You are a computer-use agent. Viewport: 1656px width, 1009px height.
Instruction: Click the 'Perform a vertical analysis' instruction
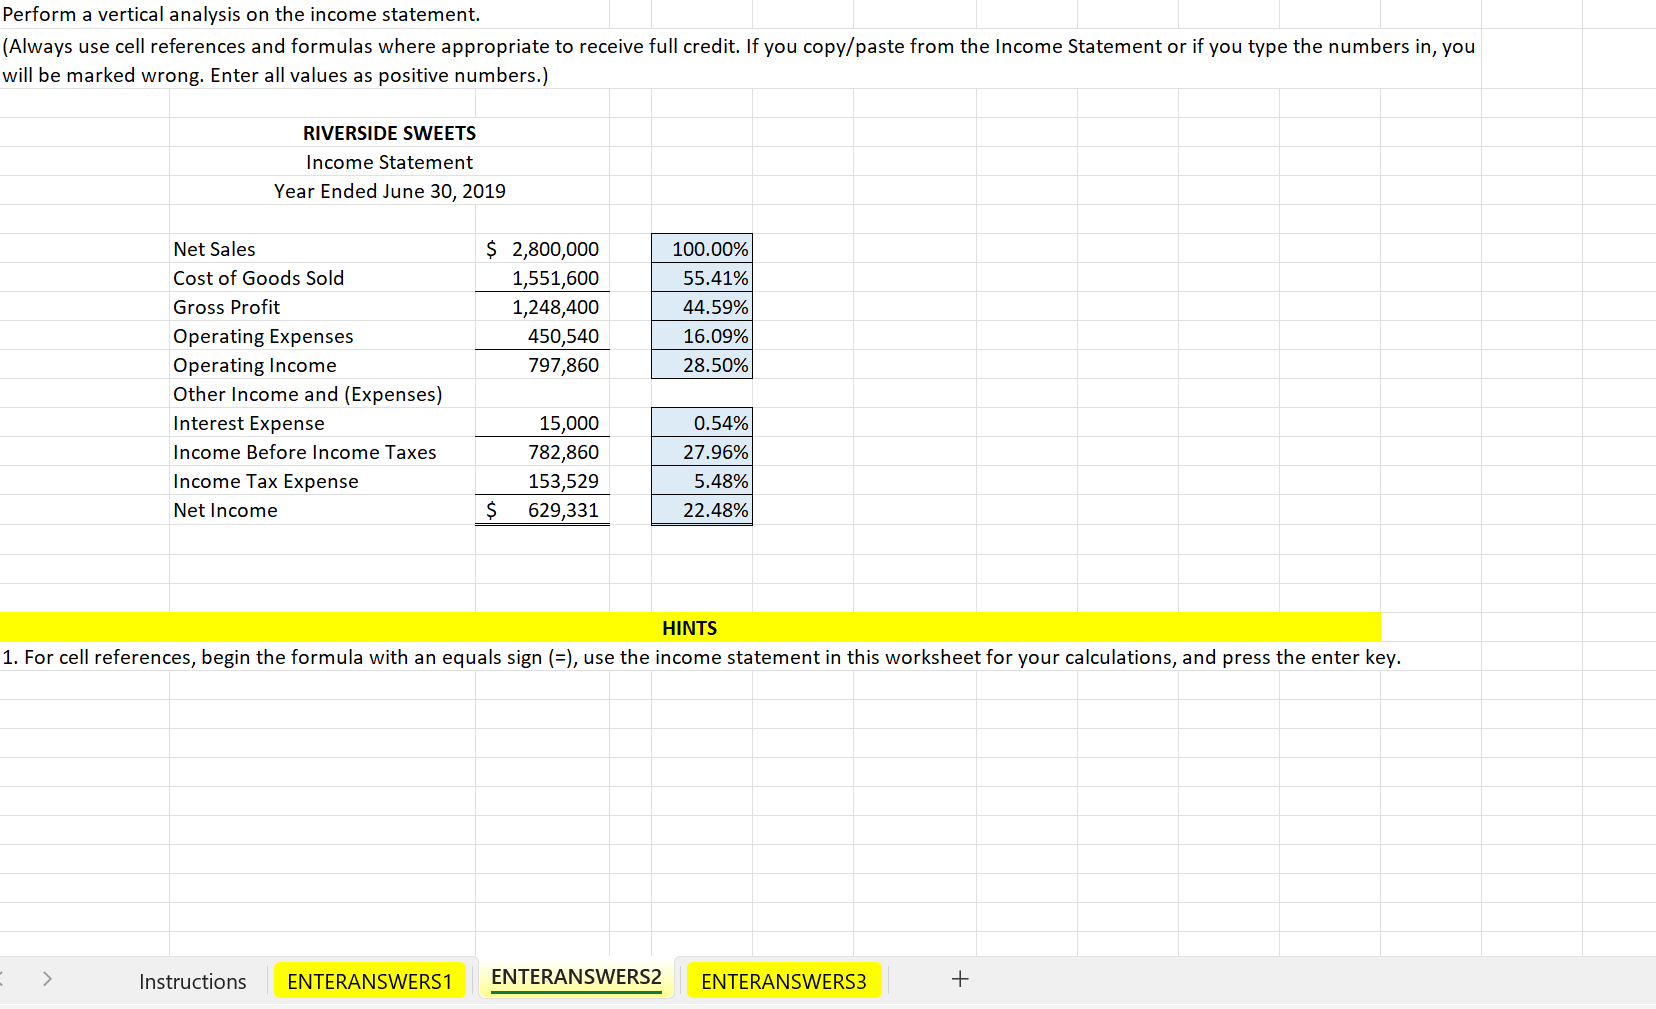[241, 14]
